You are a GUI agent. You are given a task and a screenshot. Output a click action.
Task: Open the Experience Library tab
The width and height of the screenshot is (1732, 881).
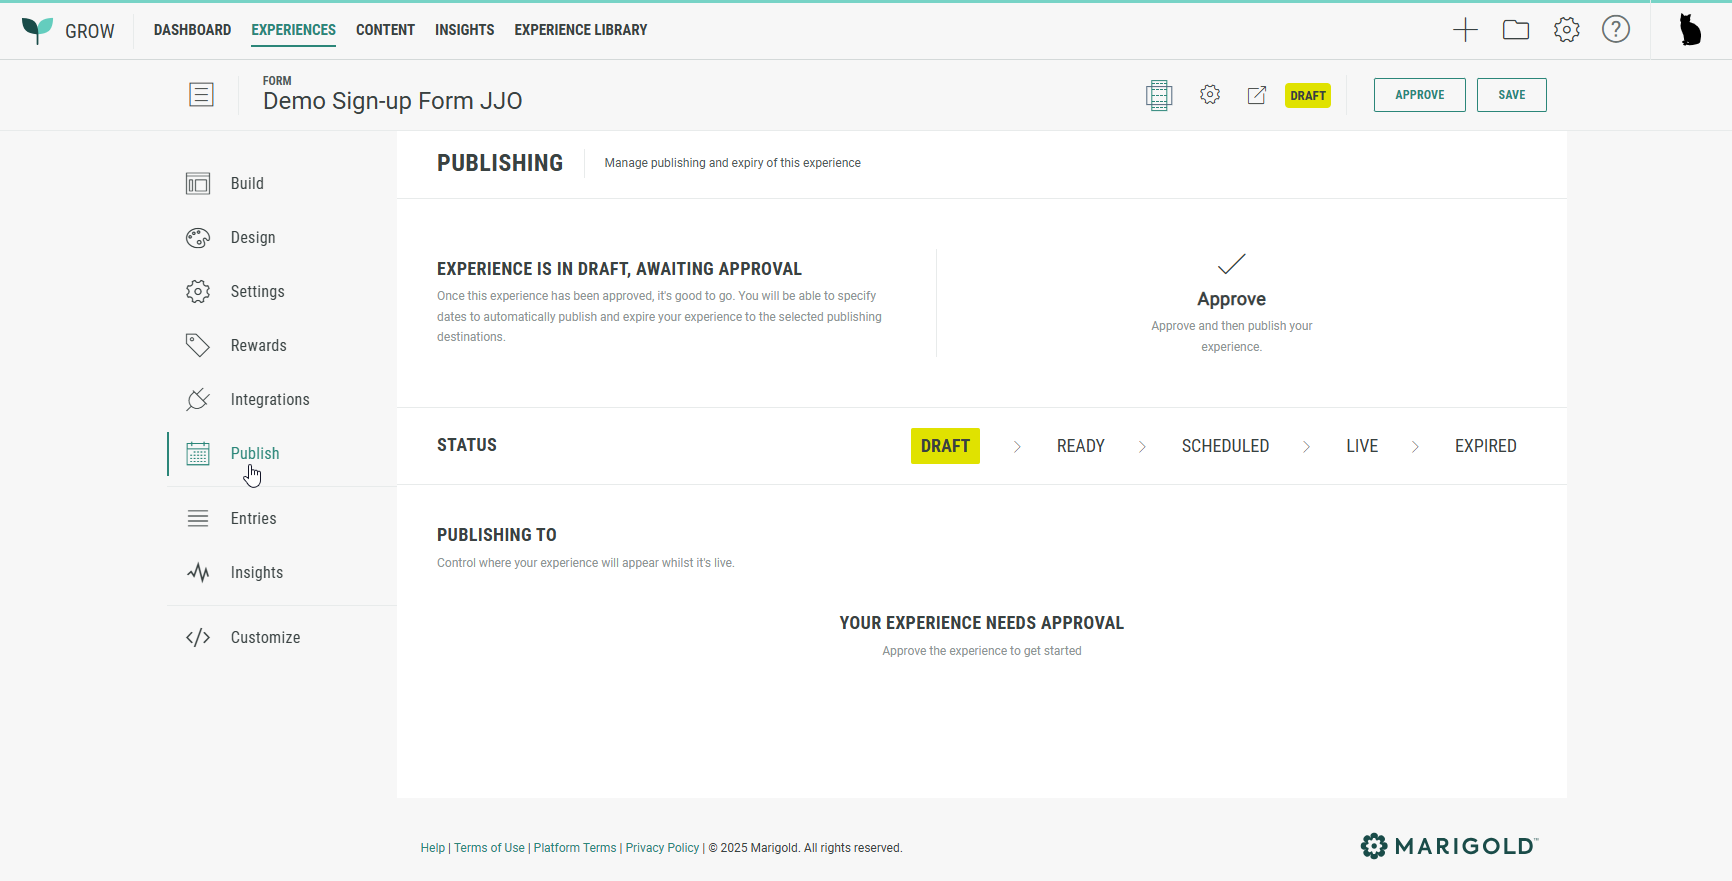(580, 30)
